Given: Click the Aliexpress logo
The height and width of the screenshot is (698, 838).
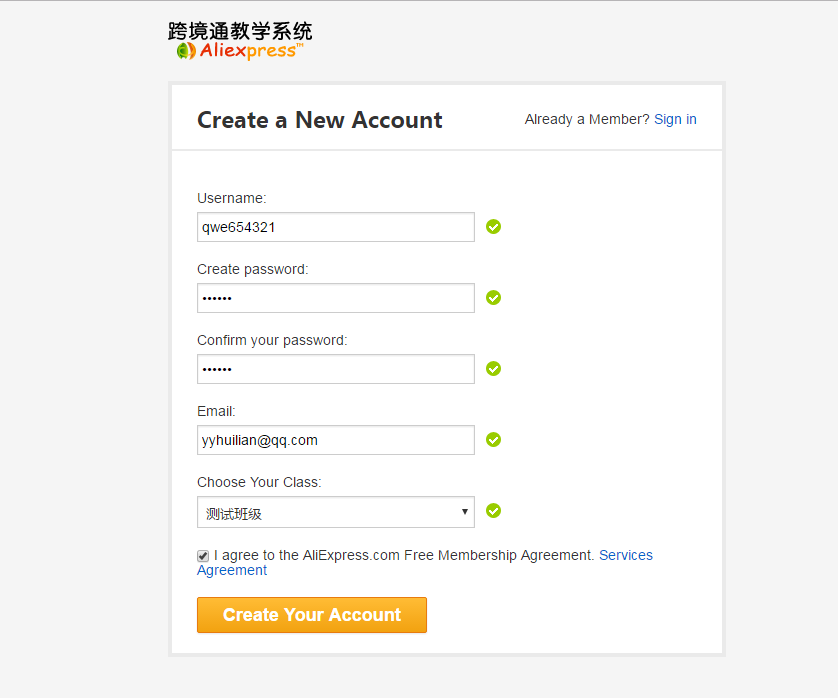Looking at the screenshot, I should click(x=240, y=51).
